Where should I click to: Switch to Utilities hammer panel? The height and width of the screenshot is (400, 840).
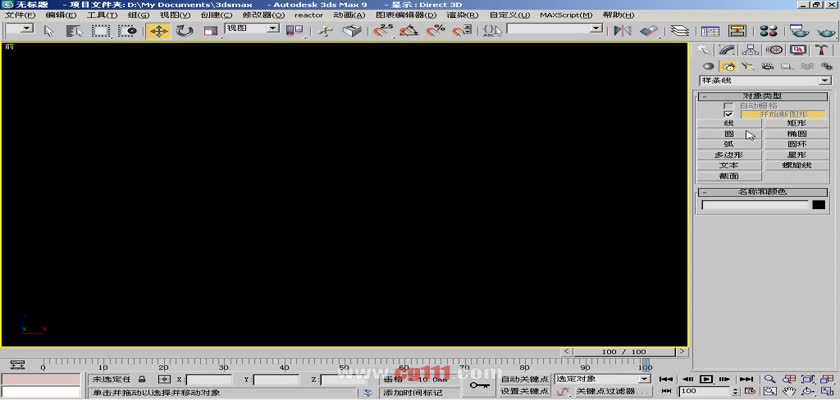click(x=822, y=50)
